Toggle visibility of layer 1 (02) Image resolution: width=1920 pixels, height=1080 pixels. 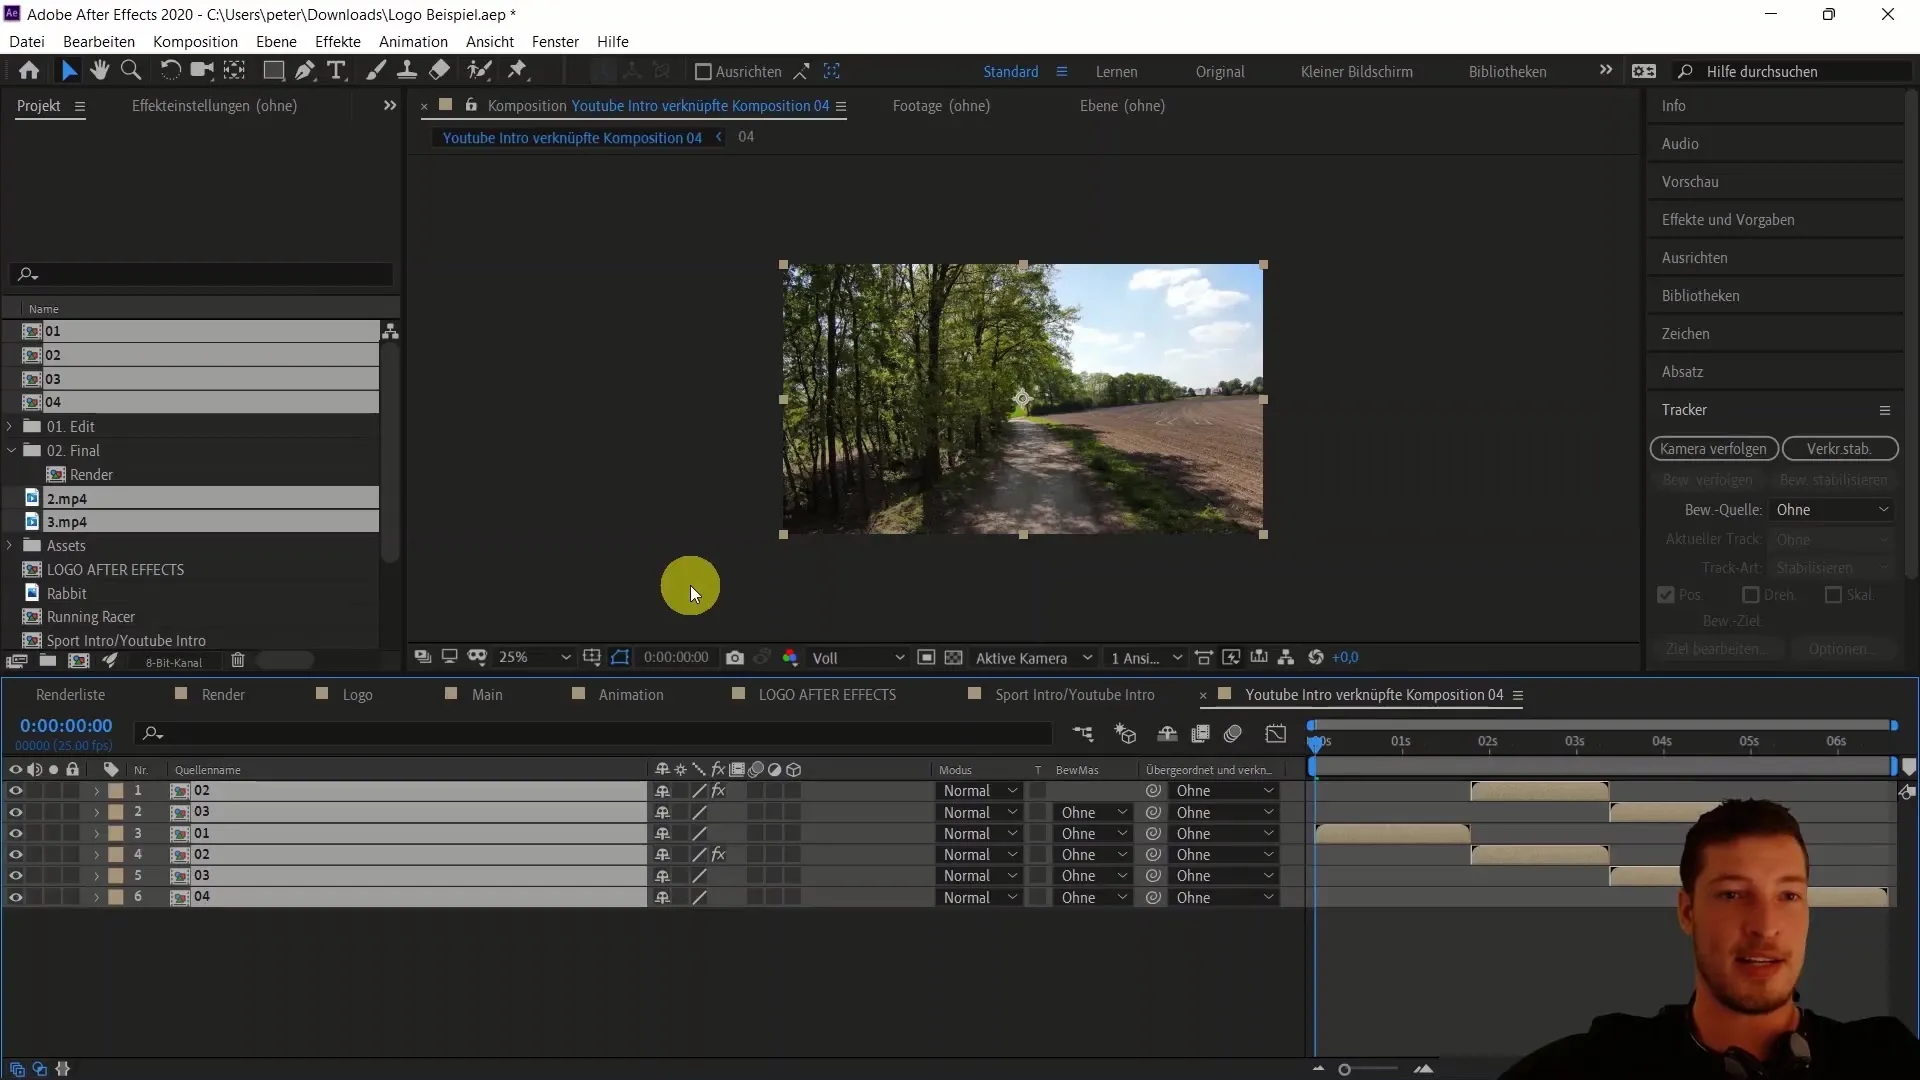[15, 790]
